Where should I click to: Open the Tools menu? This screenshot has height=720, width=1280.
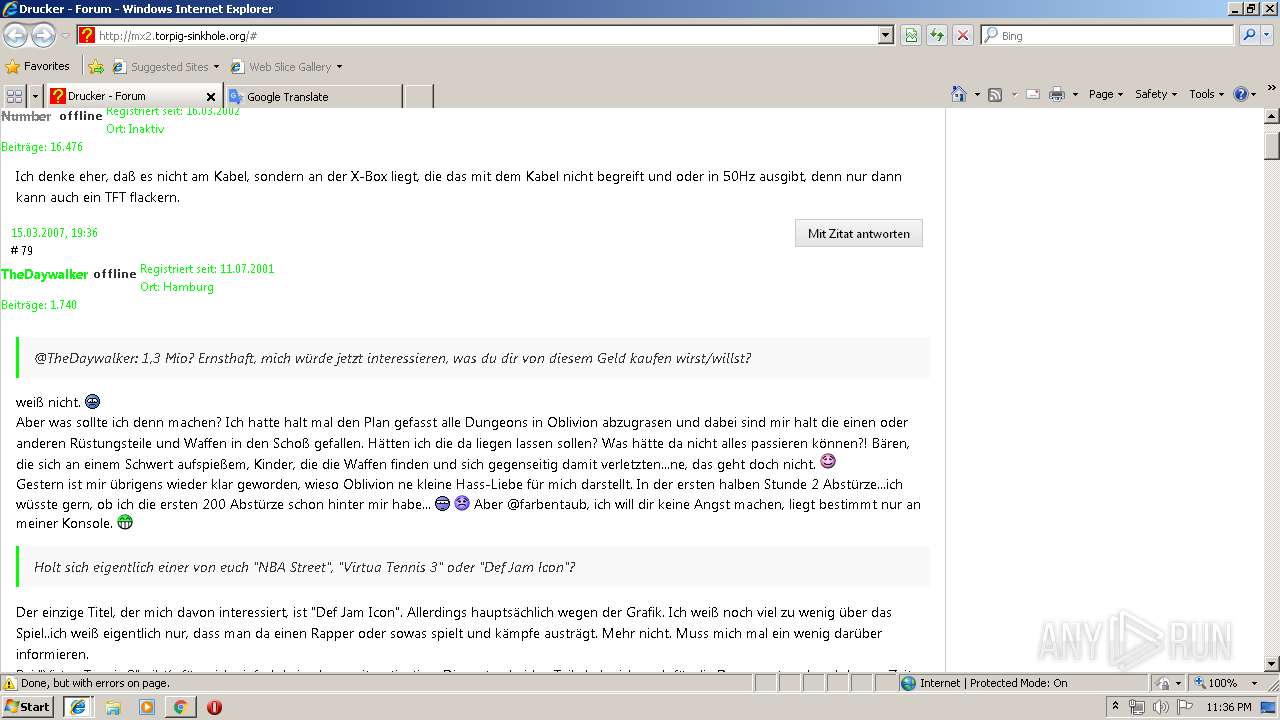click(1206, 94)
